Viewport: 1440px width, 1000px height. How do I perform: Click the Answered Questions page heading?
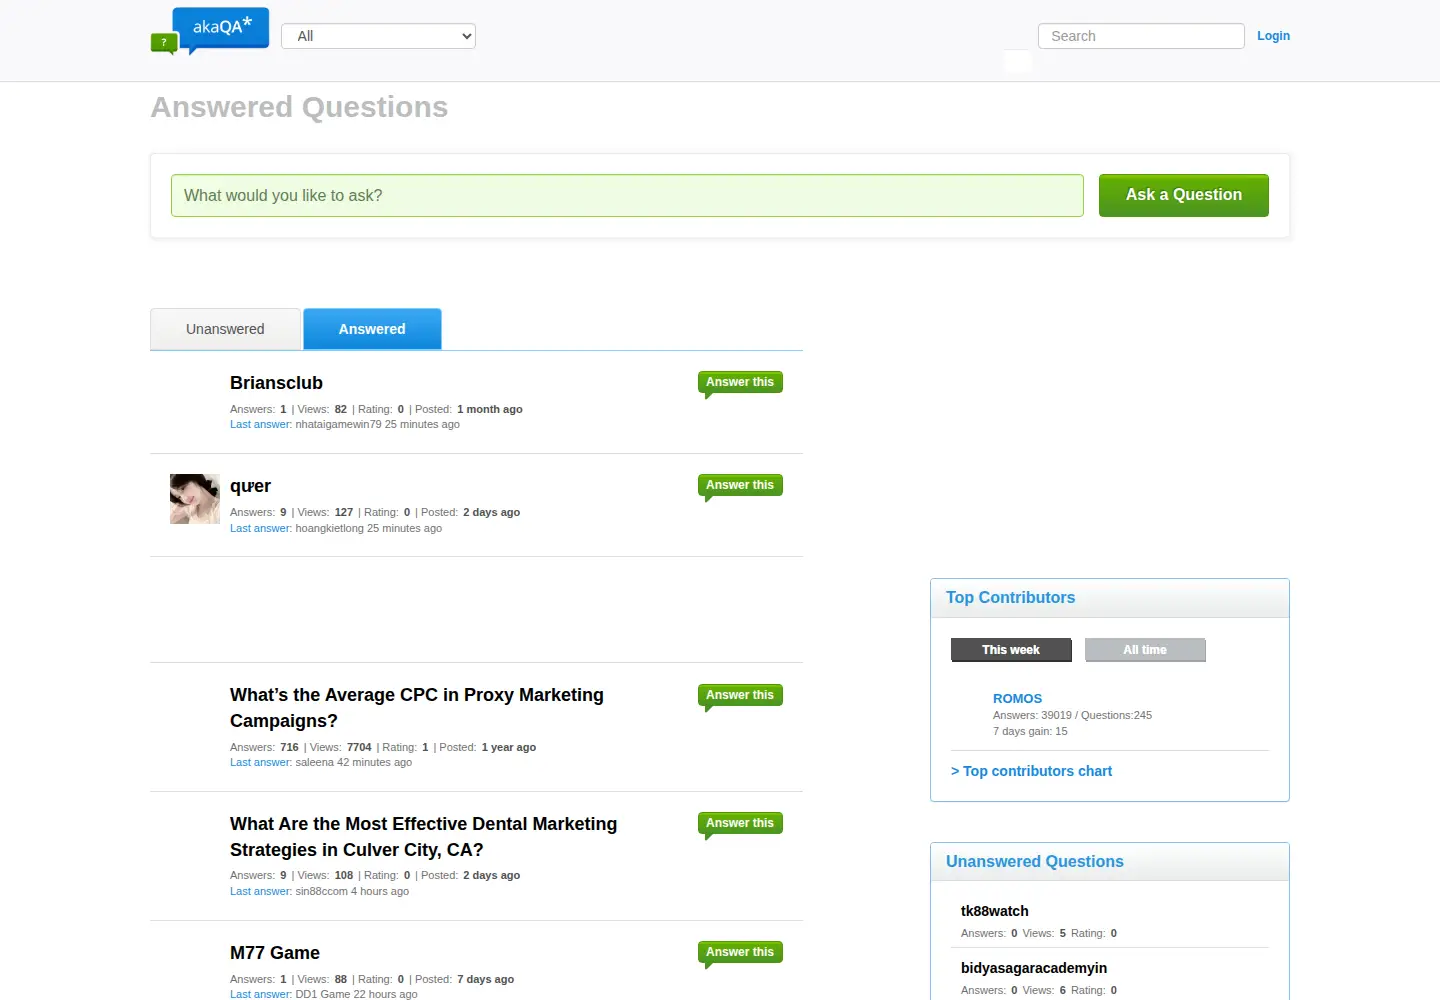(299, 107)
